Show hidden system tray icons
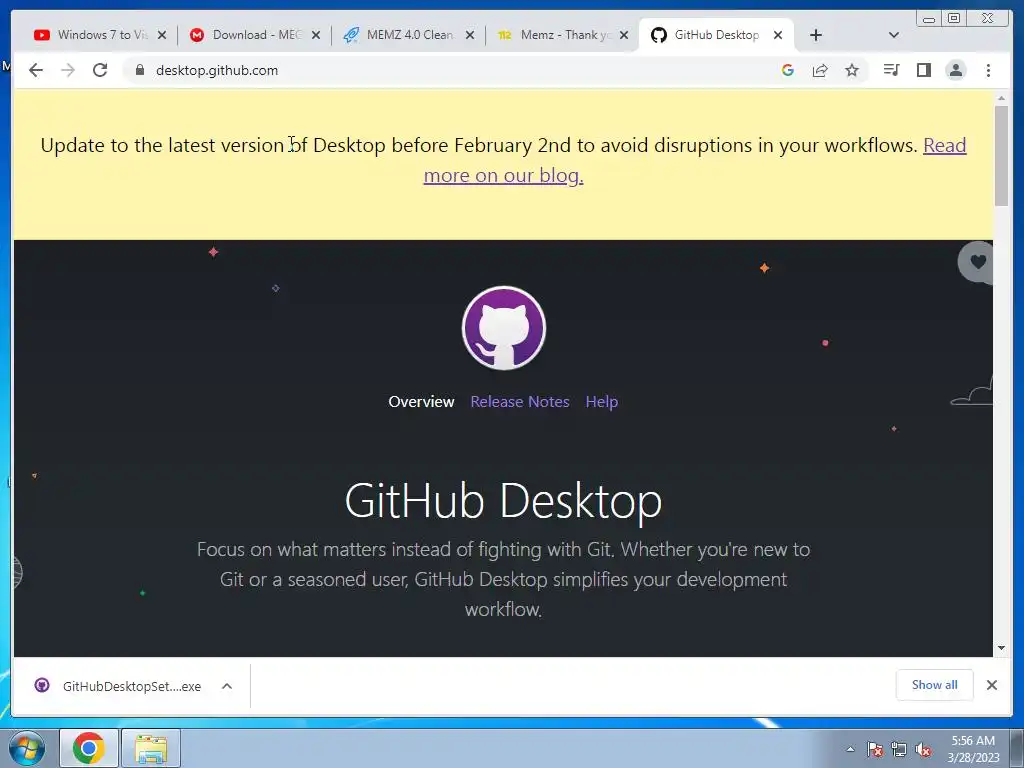This screenshot has height=768, width=1024. (850, 749)
